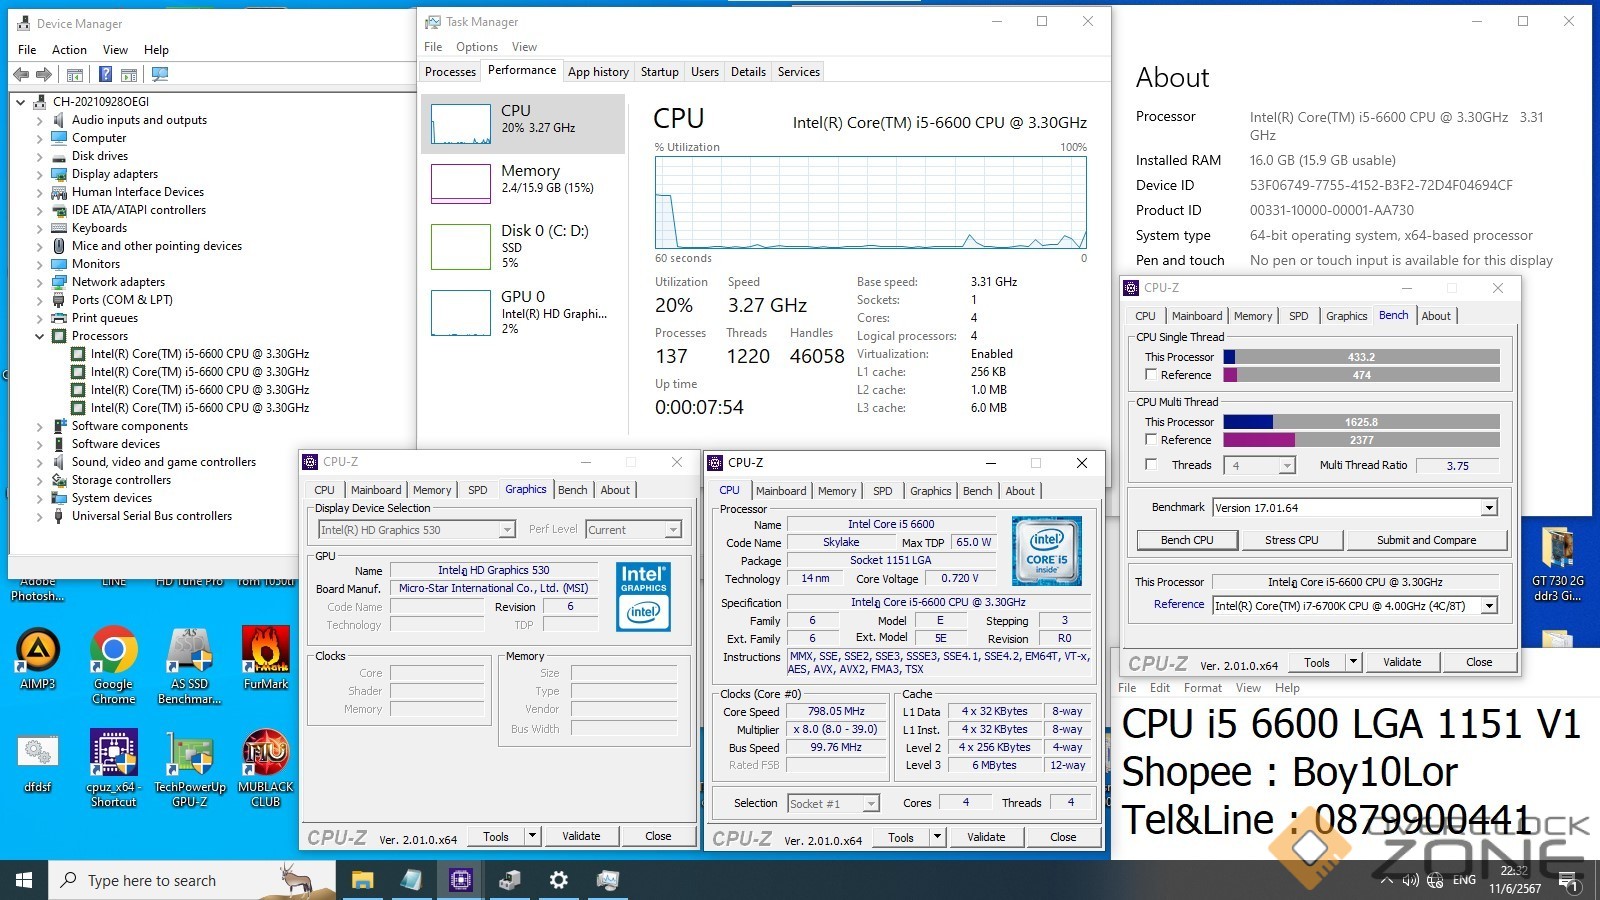Click the blue Help icon in Device Manager toolbar
Image resolution: width=1600 pixels, height=900 pixels.
click(x=105, y=74)
